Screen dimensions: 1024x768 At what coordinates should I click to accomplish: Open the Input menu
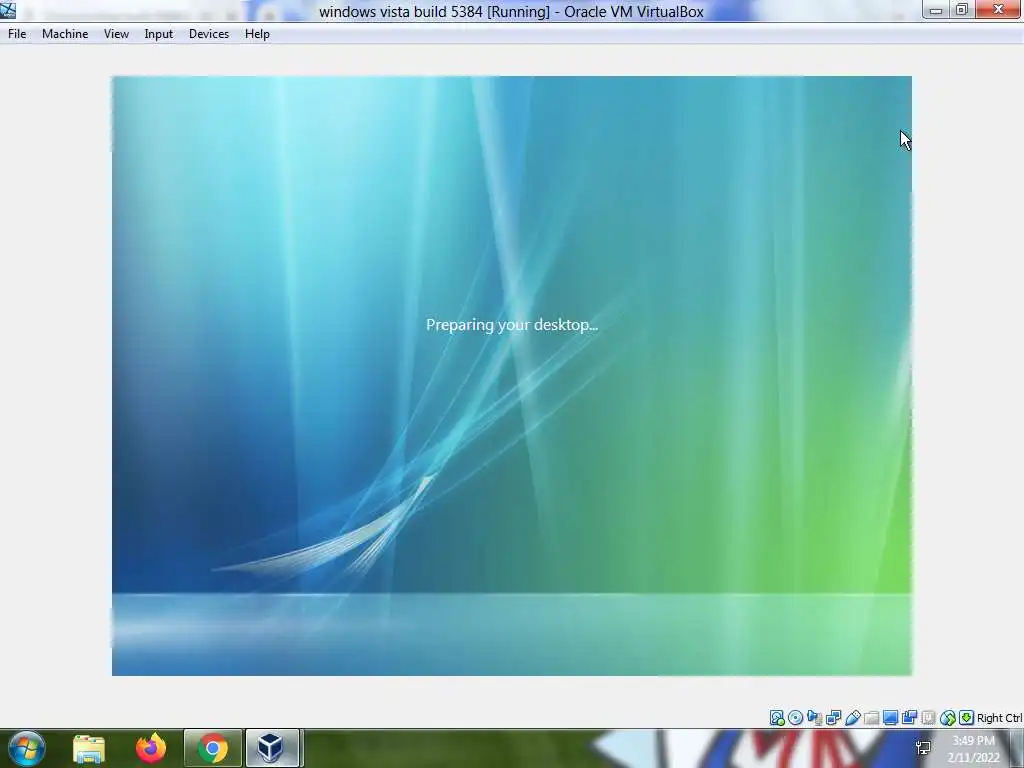159,34
